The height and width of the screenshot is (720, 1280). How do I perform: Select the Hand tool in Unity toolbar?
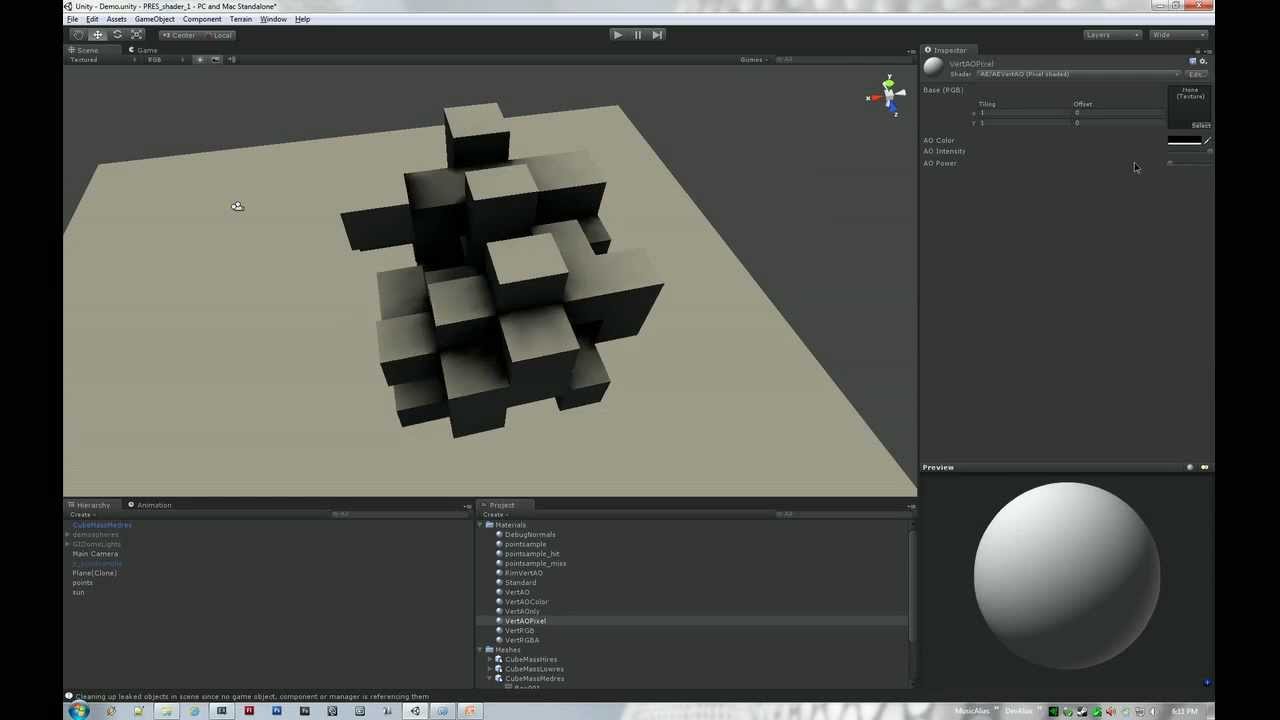pos(79,35)
